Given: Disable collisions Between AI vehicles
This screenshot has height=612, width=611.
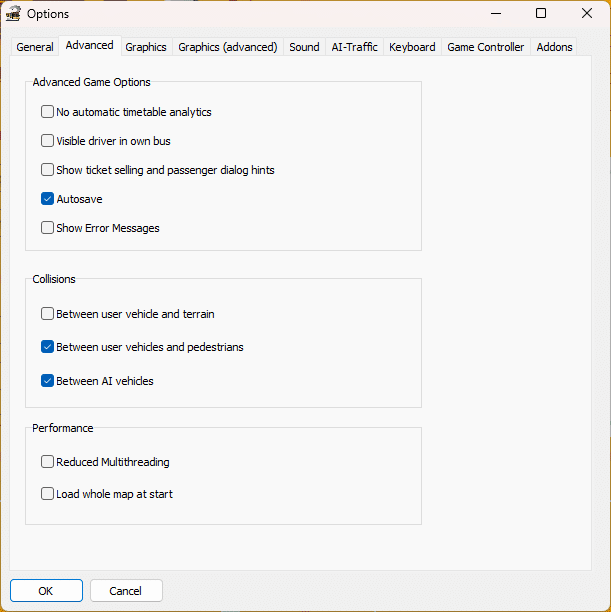Looking at the screenshot, I should 48,381.
